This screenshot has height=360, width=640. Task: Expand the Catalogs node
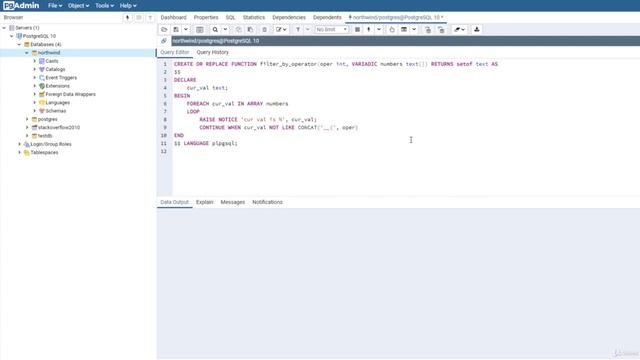tap(35, 69)
